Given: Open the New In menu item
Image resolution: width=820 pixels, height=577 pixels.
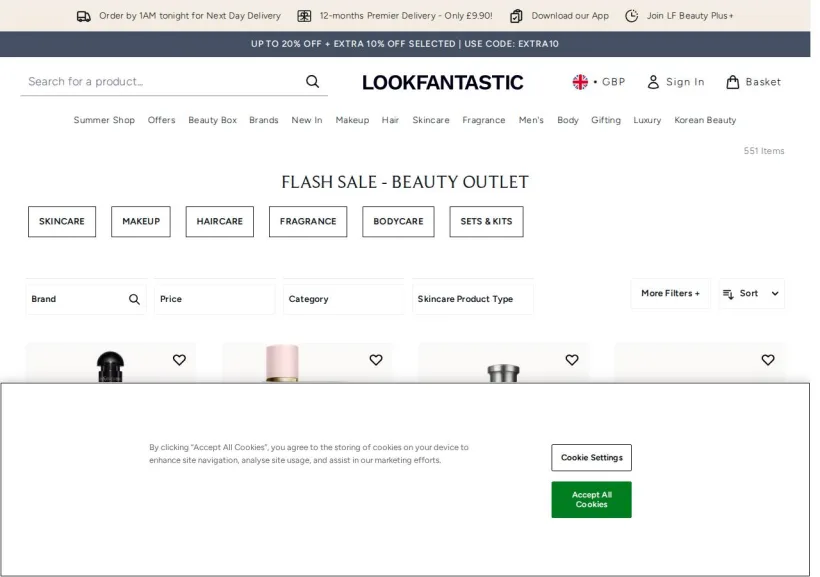Looking at the screenshot, I should tap(307, 120).
